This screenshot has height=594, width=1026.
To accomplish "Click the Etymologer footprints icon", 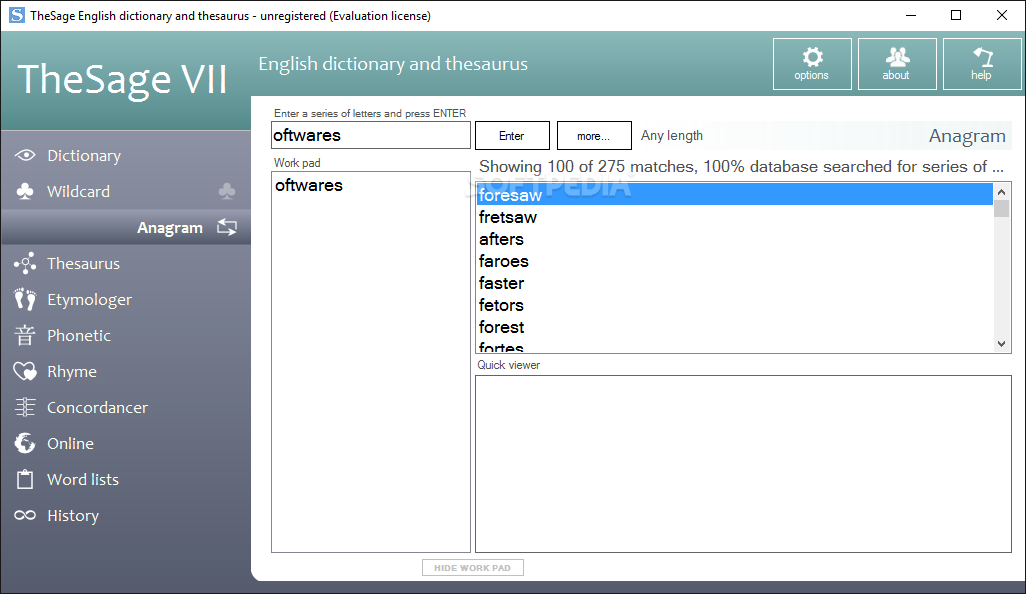I will [x=25, y=300].
